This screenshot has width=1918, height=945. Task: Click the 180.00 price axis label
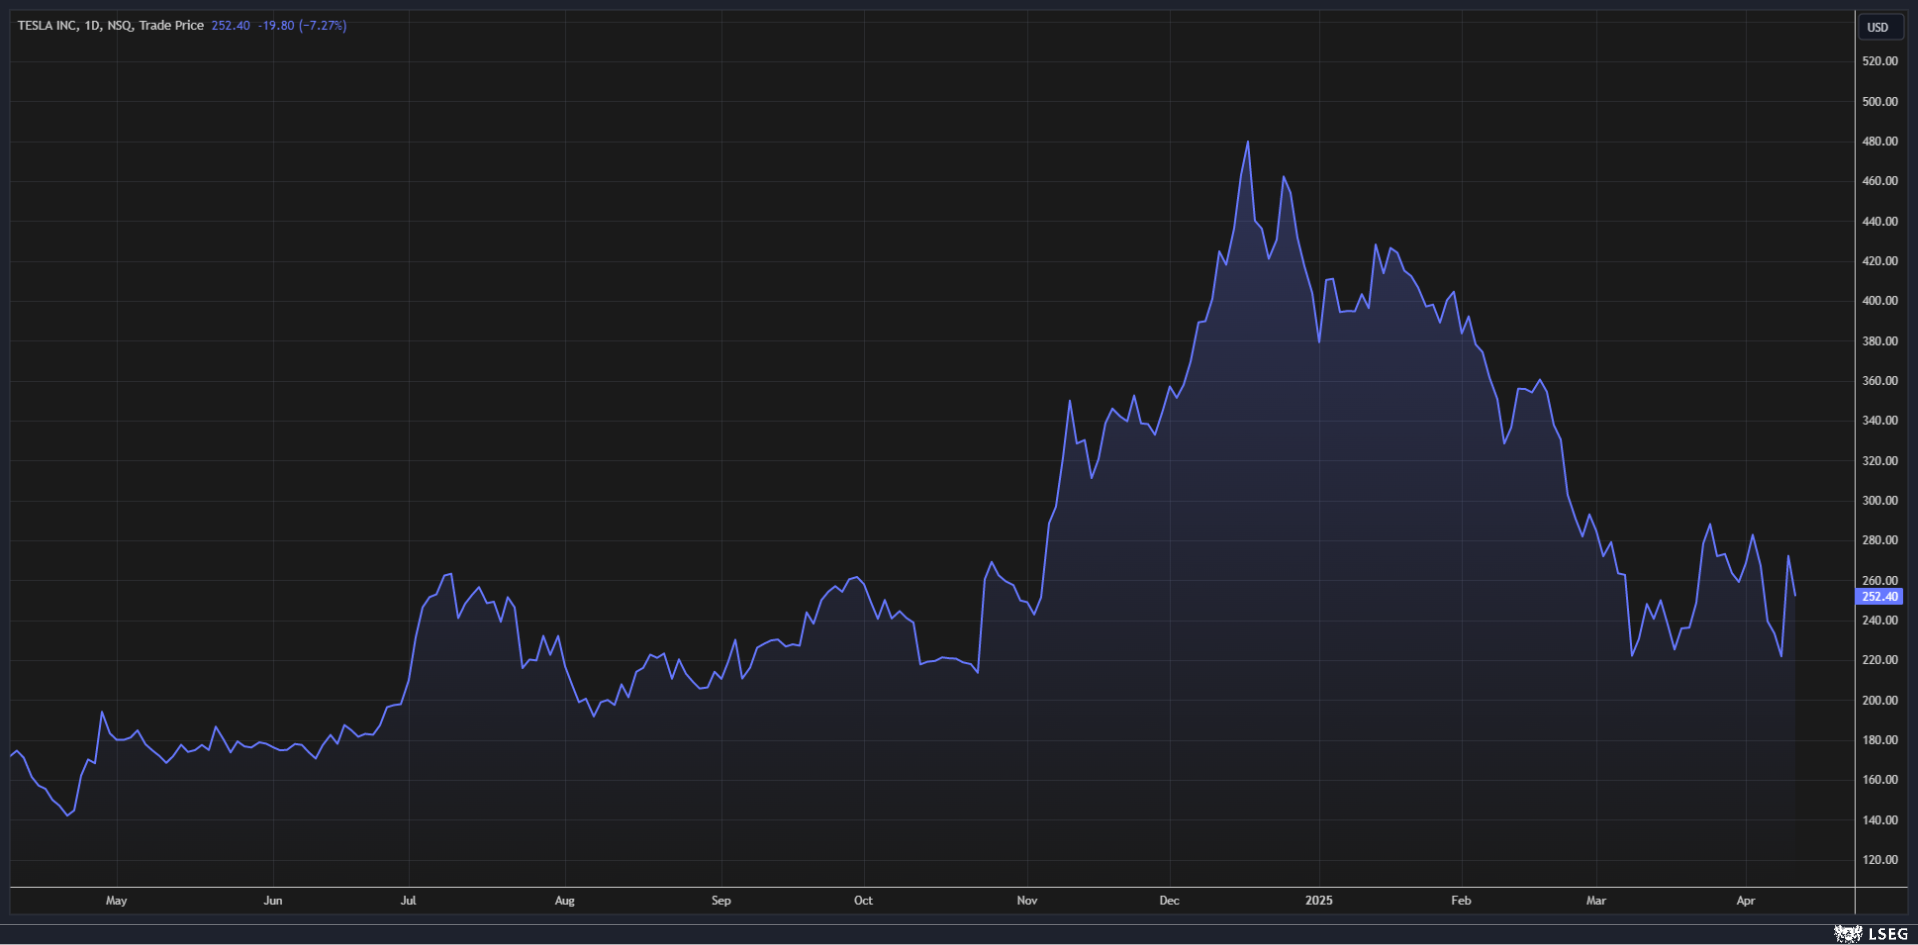tap(1880, 740)
